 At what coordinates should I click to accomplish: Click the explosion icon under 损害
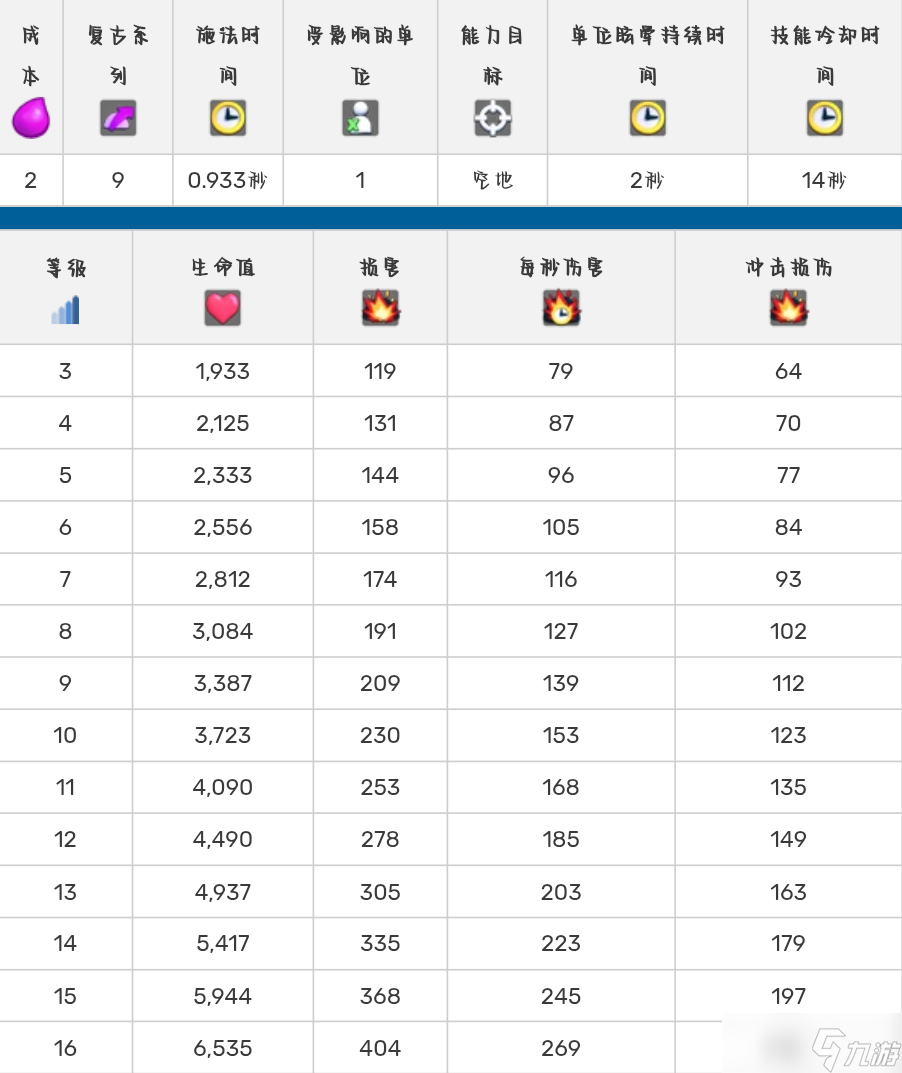(380, 309)
